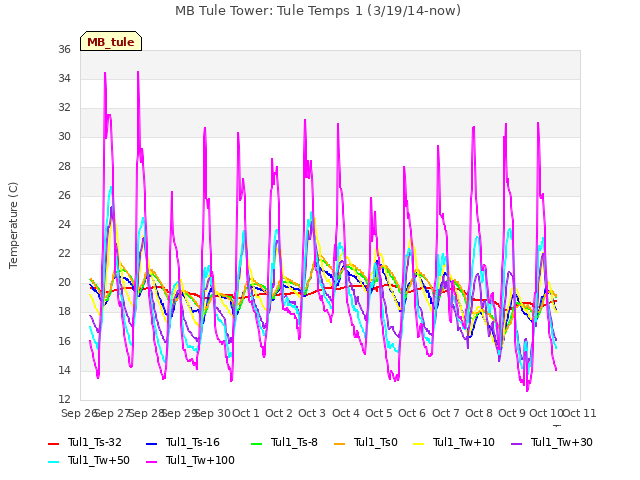Select the Tul1_Ts0 legend label
Screen dimensions: 640x480
pyautogui.click(x=376, y=442)
